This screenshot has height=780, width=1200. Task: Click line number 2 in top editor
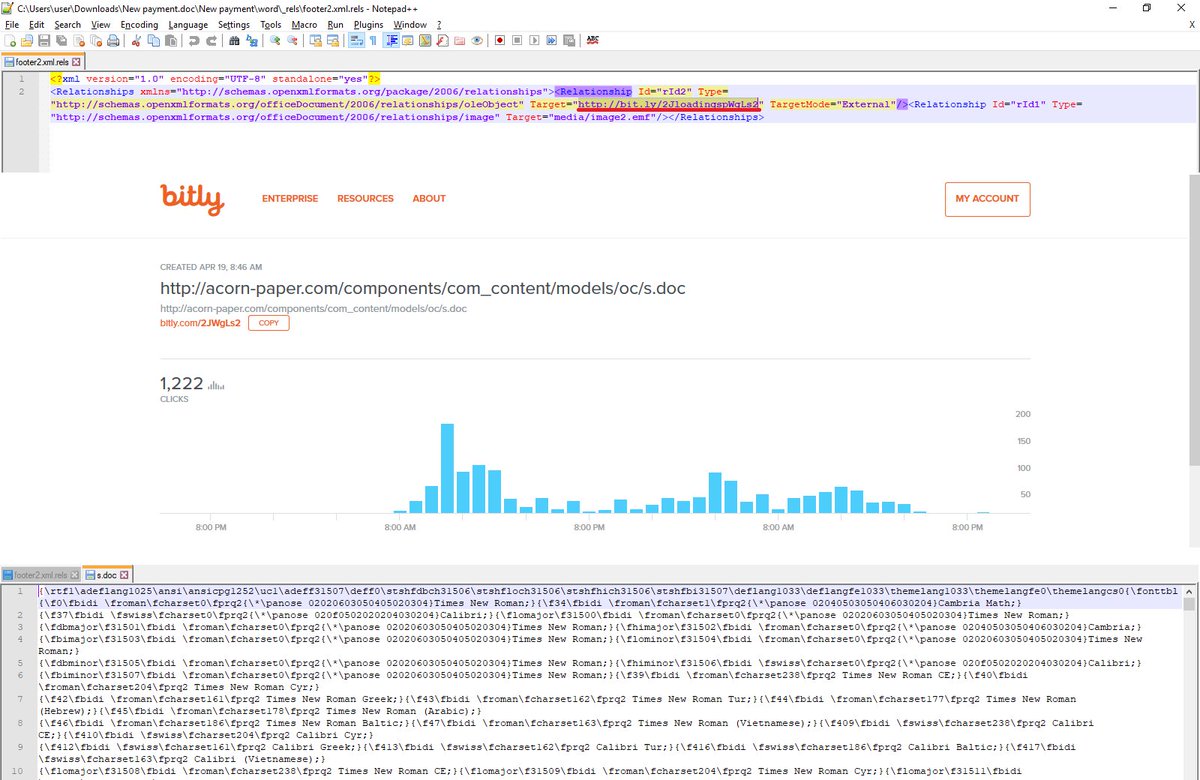pyautogui.click(x=20, y=91)
